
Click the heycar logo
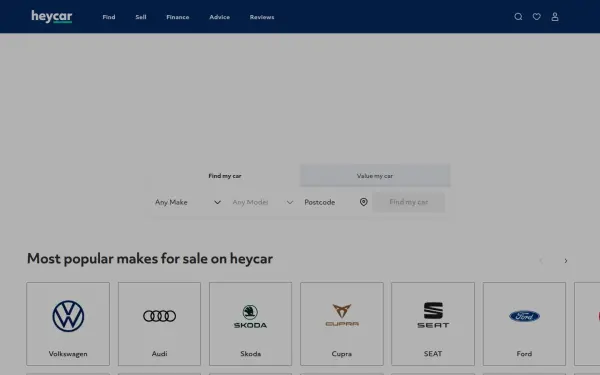(52, 16)
